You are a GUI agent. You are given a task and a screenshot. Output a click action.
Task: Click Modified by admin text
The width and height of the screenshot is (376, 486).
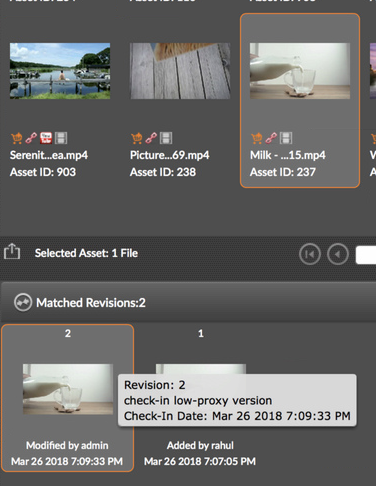point(67,445)
